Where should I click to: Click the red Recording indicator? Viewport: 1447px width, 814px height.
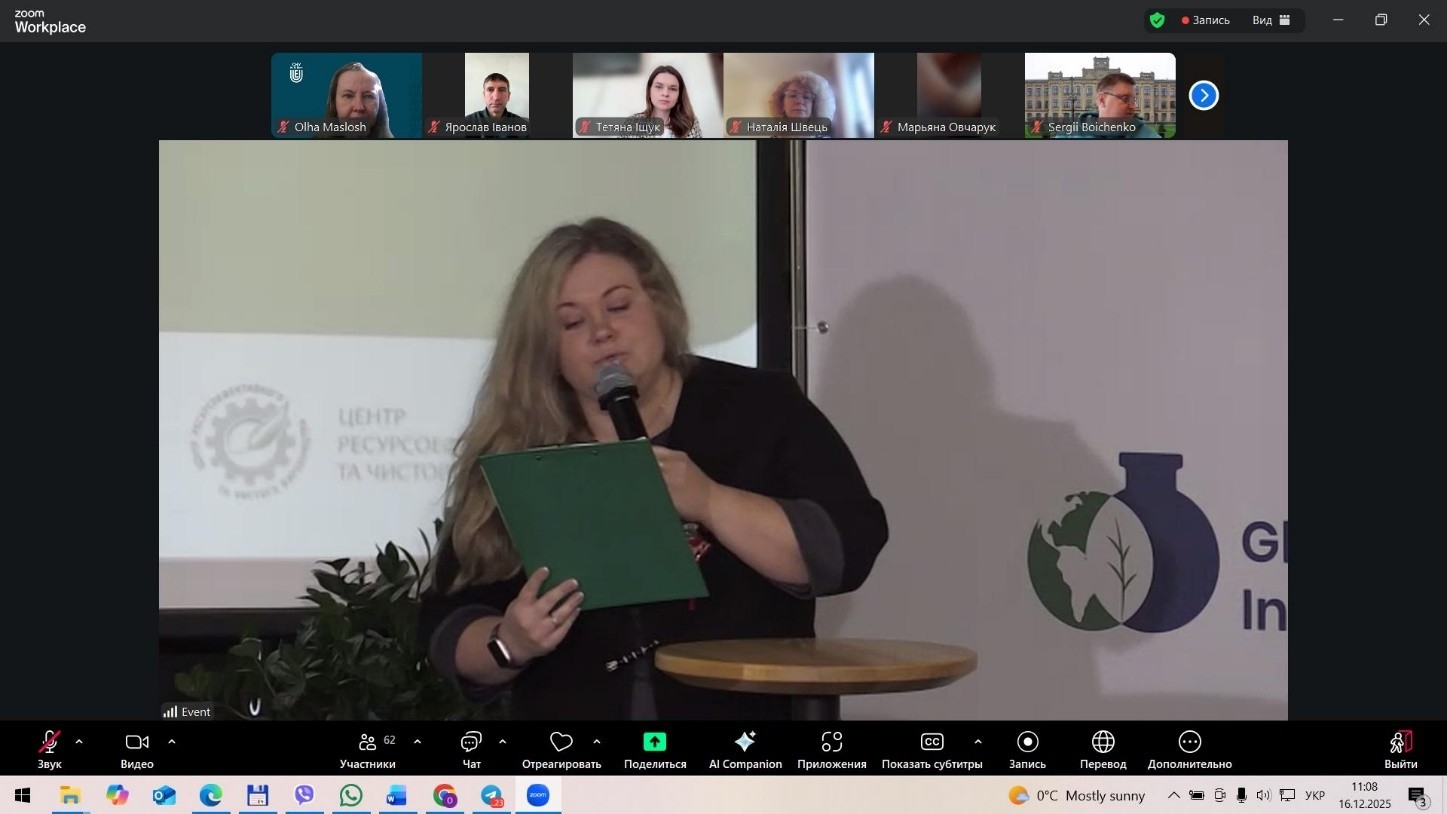point(1206,20)
